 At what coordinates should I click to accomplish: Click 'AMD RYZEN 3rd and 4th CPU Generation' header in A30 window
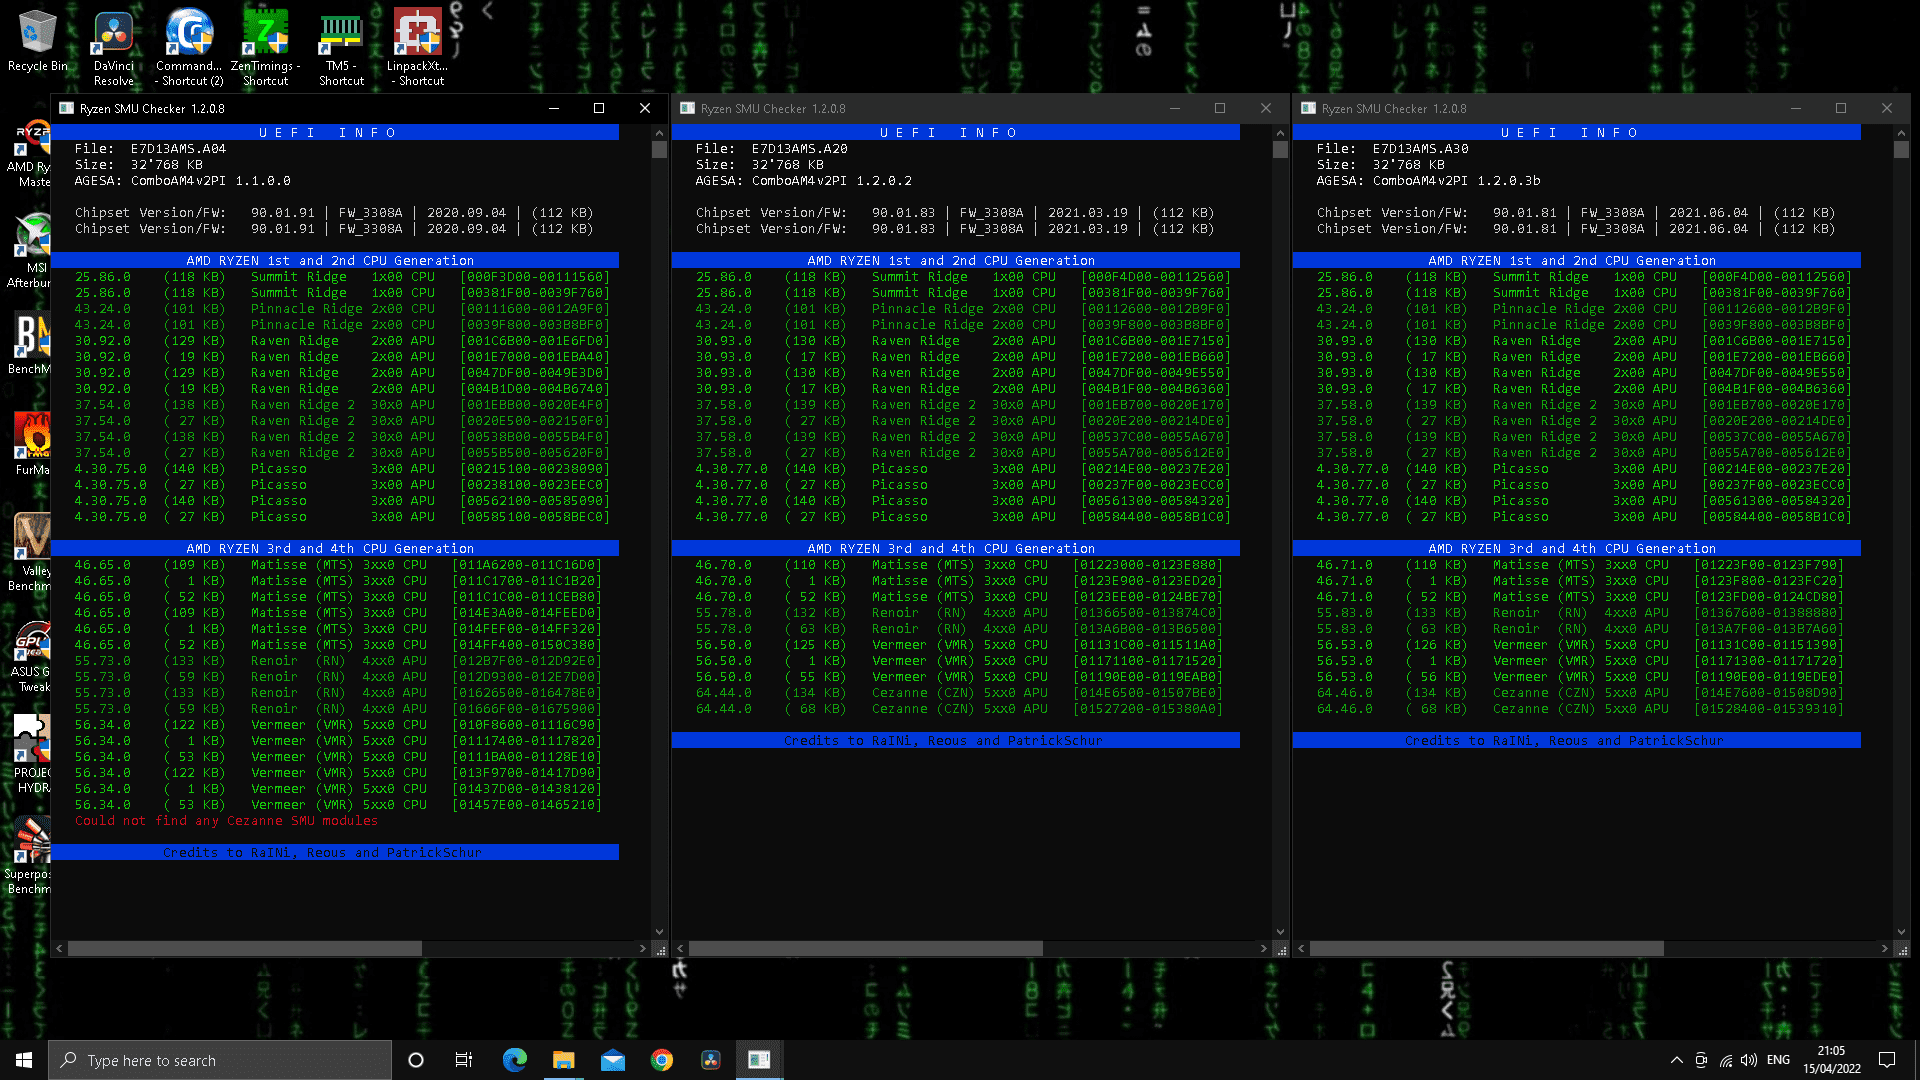1577,548
